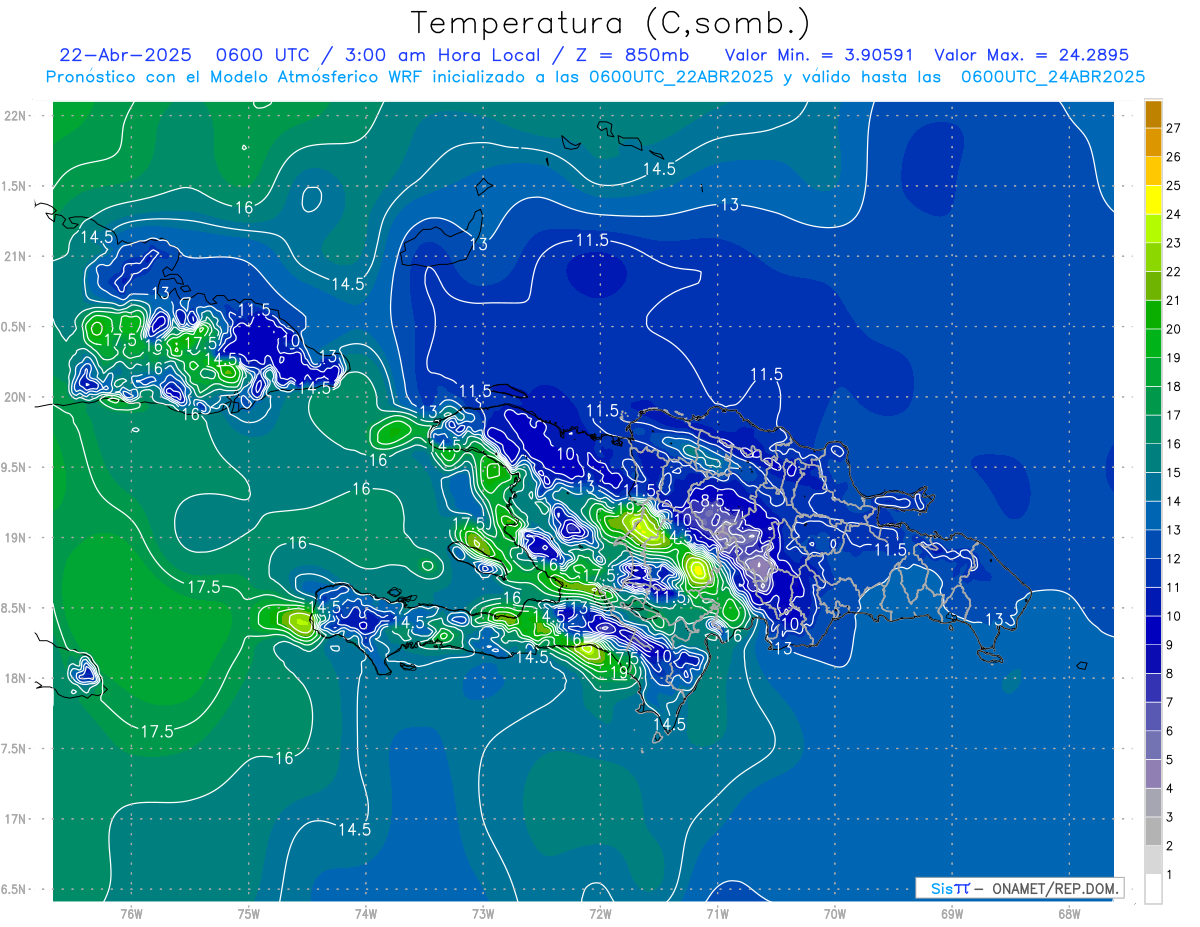The height and width of the screenshot is (927, 1200).
Task: Click the "18N" latitude axis label
Action: 15,679
